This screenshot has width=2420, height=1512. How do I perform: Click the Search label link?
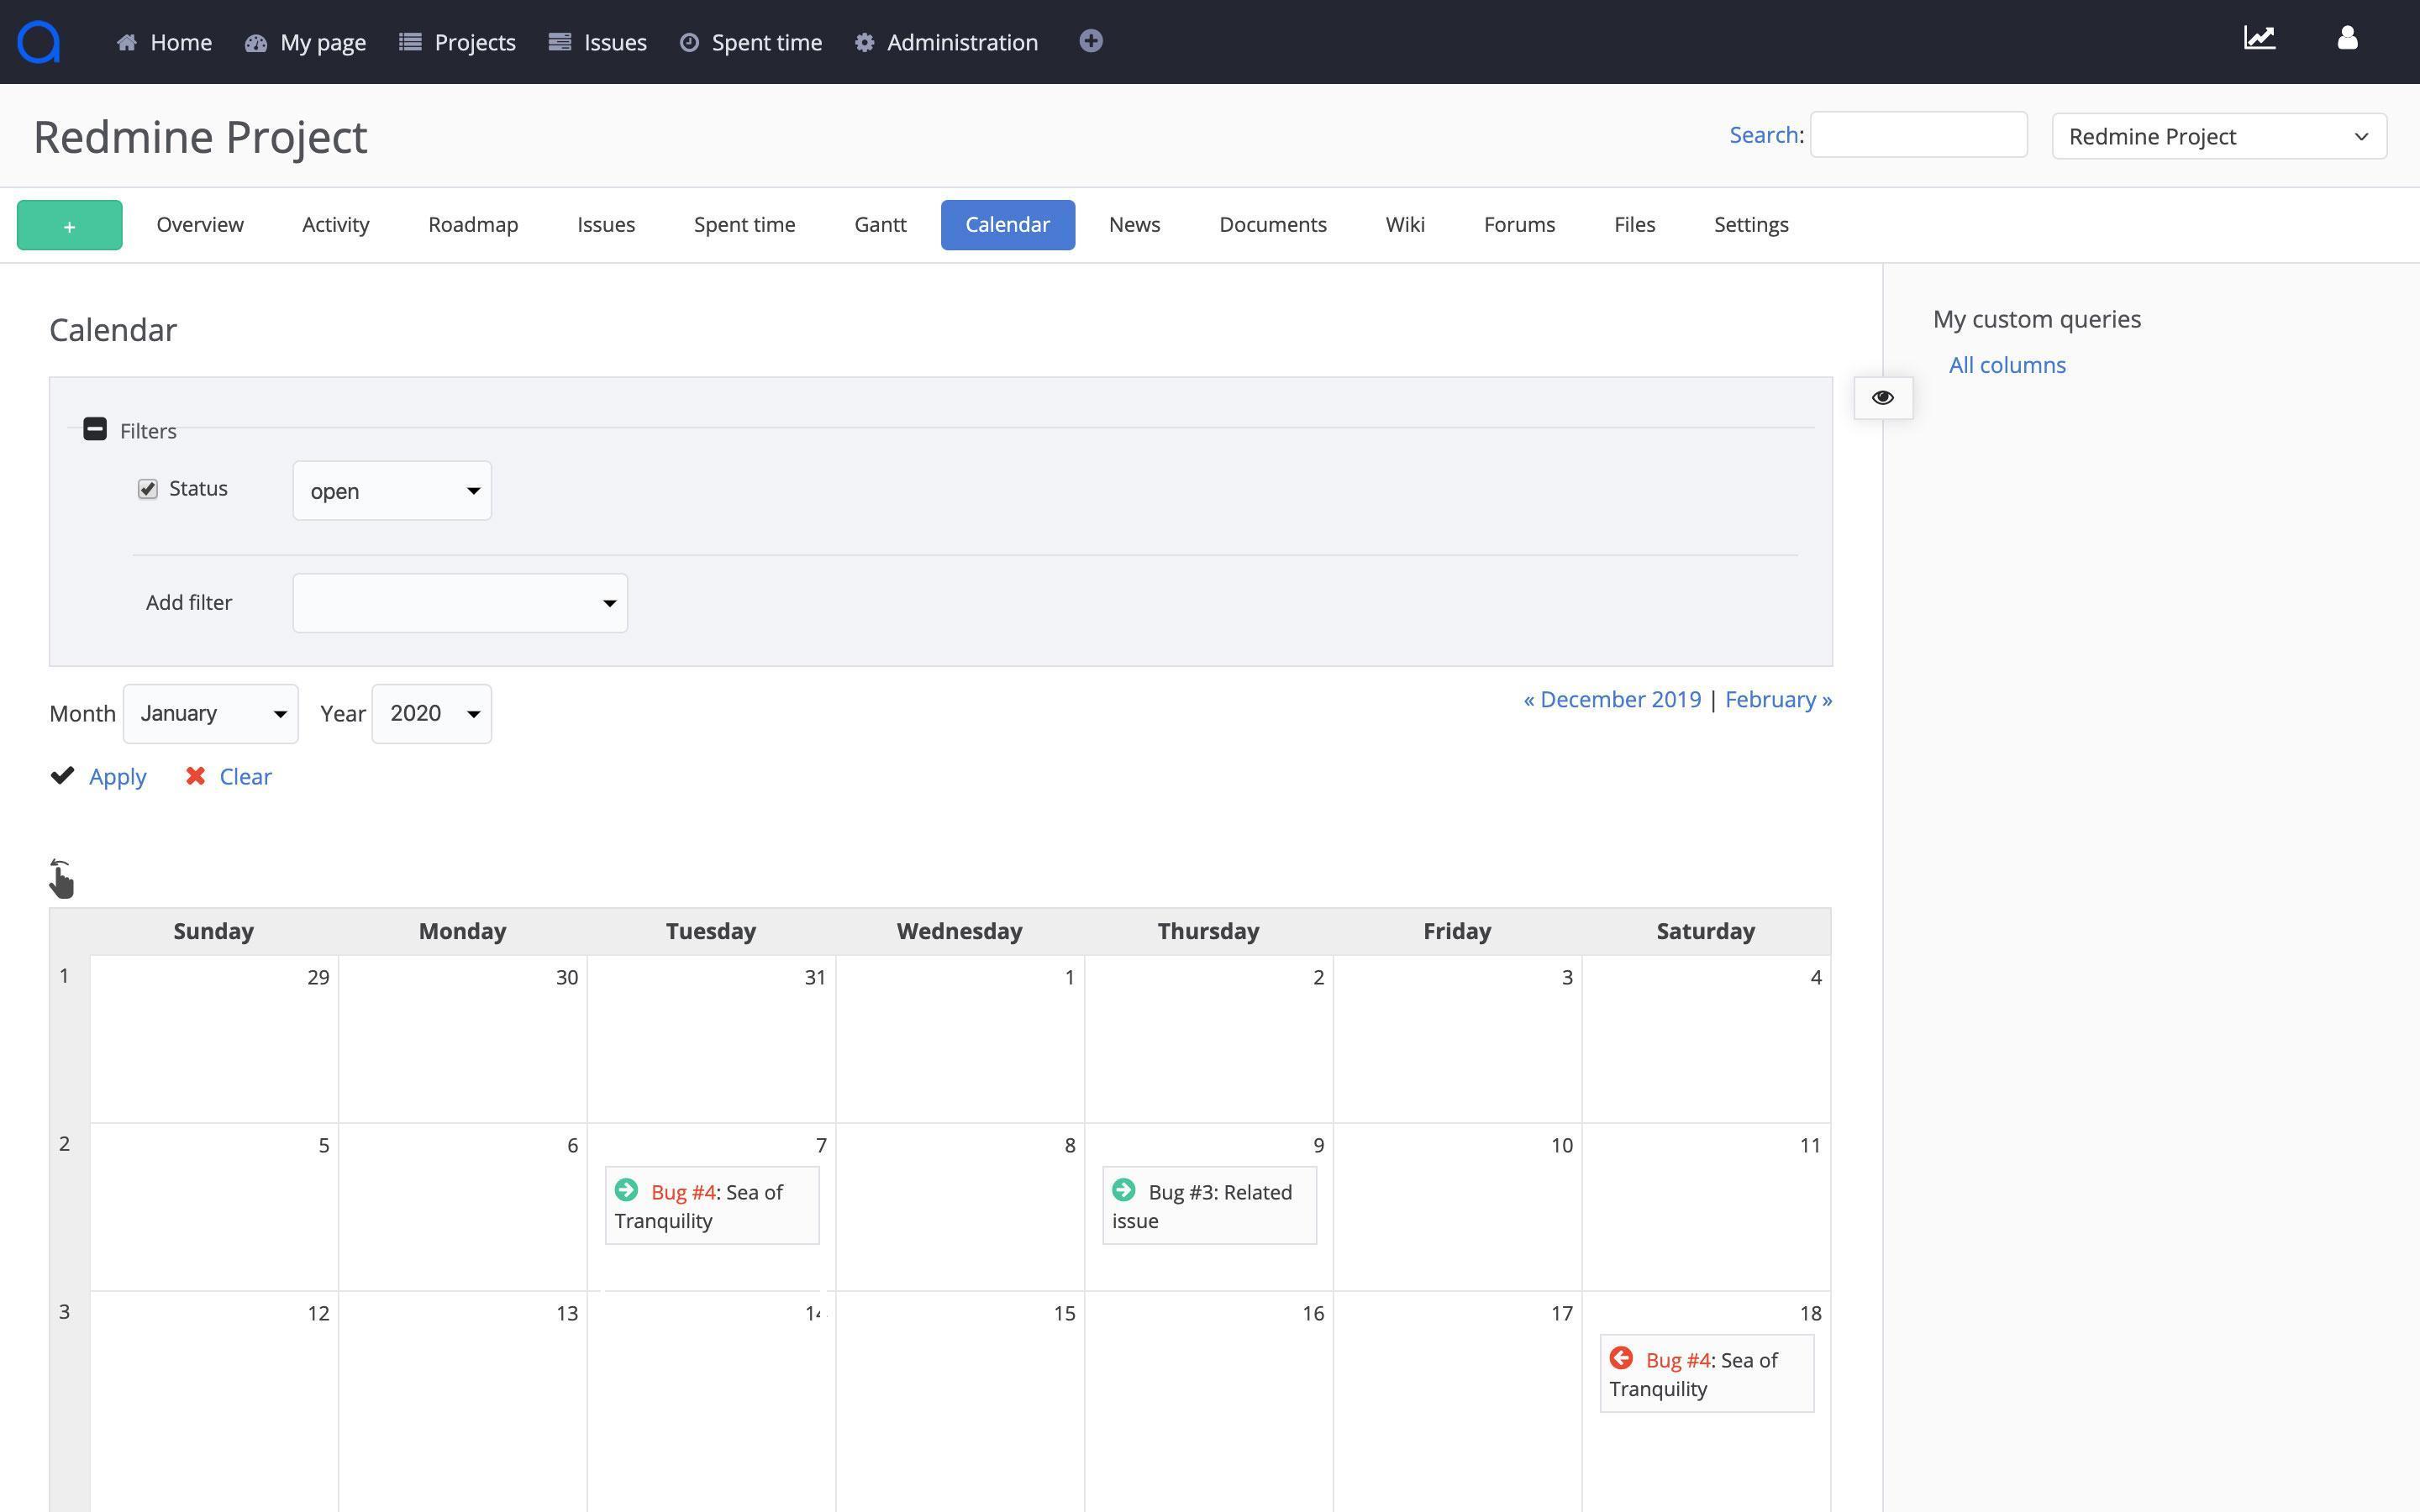(x=1764, y=135)
